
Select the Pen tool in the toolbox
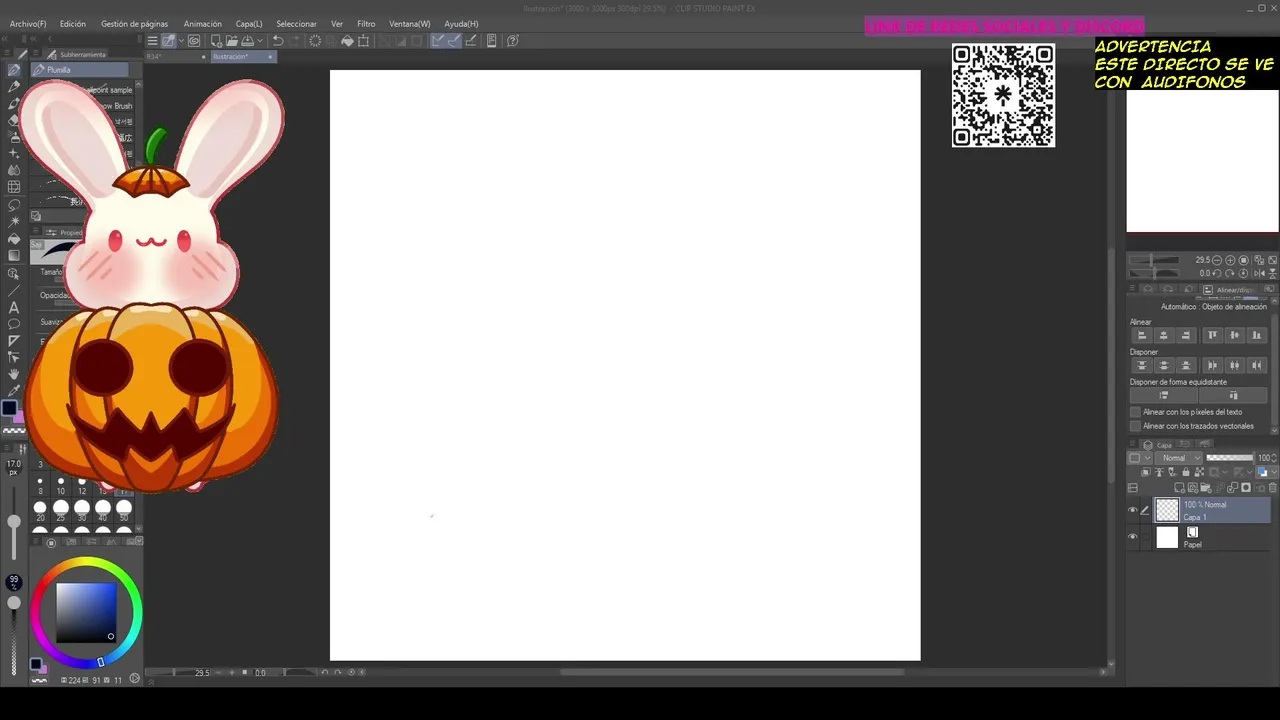pos(14,70)
